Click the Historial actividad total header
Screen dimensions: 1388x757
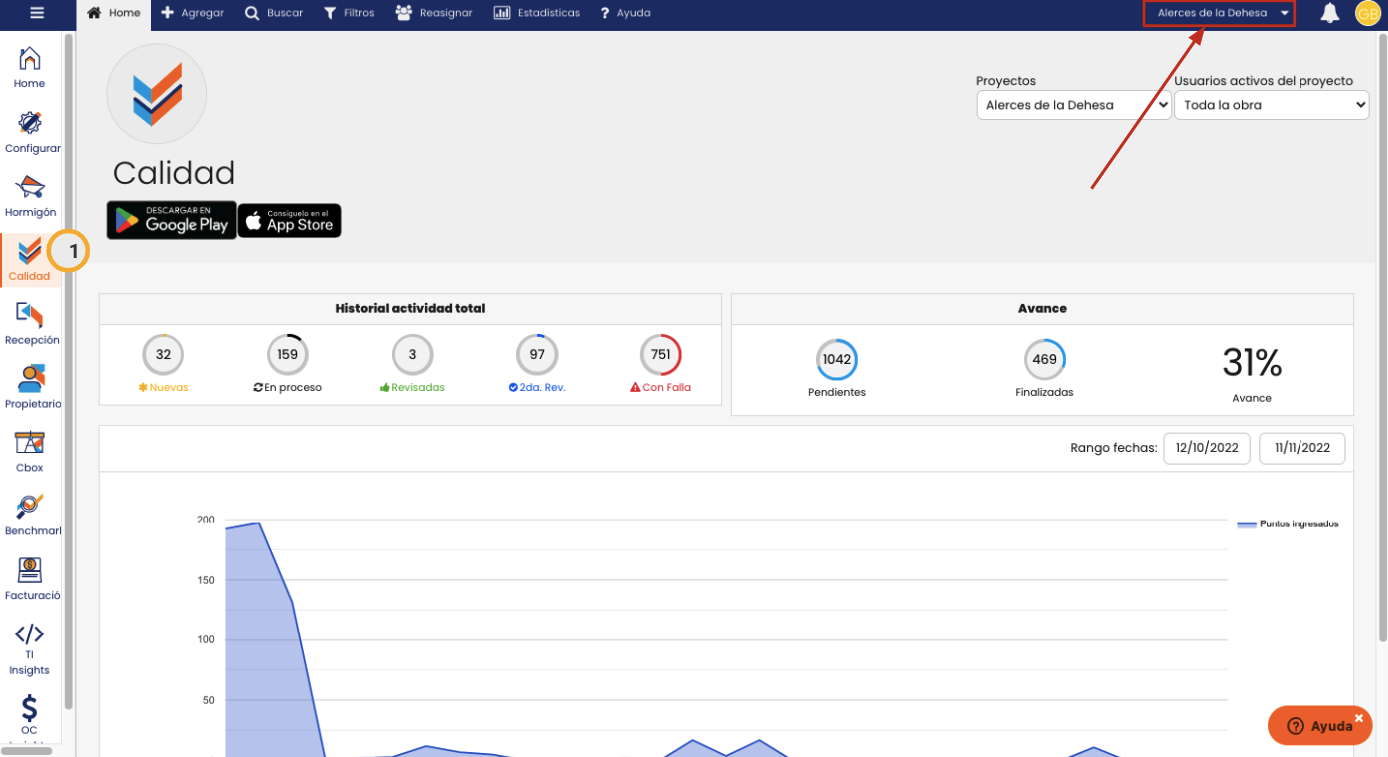(x=410, y=309)
